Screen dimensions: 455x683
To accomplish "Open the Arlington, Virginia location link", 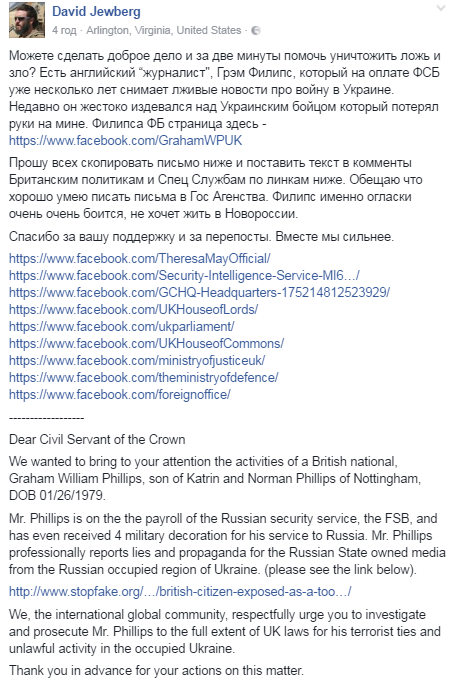I will tap(163, 30).
